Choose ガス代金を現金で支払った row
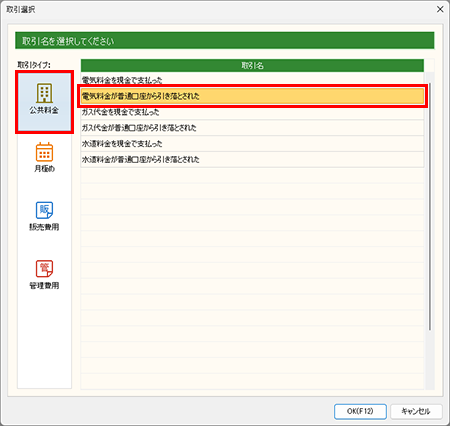This screenshot has width=450, height=426. (252, 112)
